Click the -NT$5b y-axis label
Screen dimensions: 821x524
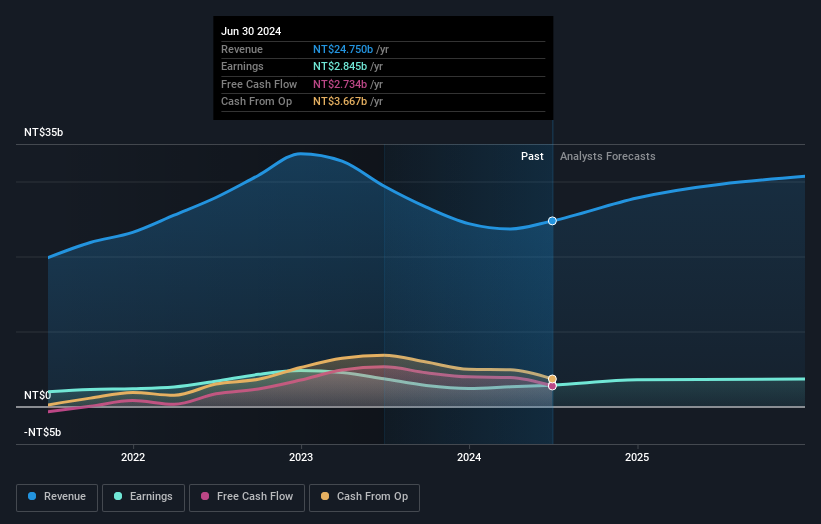pos(42,432)
